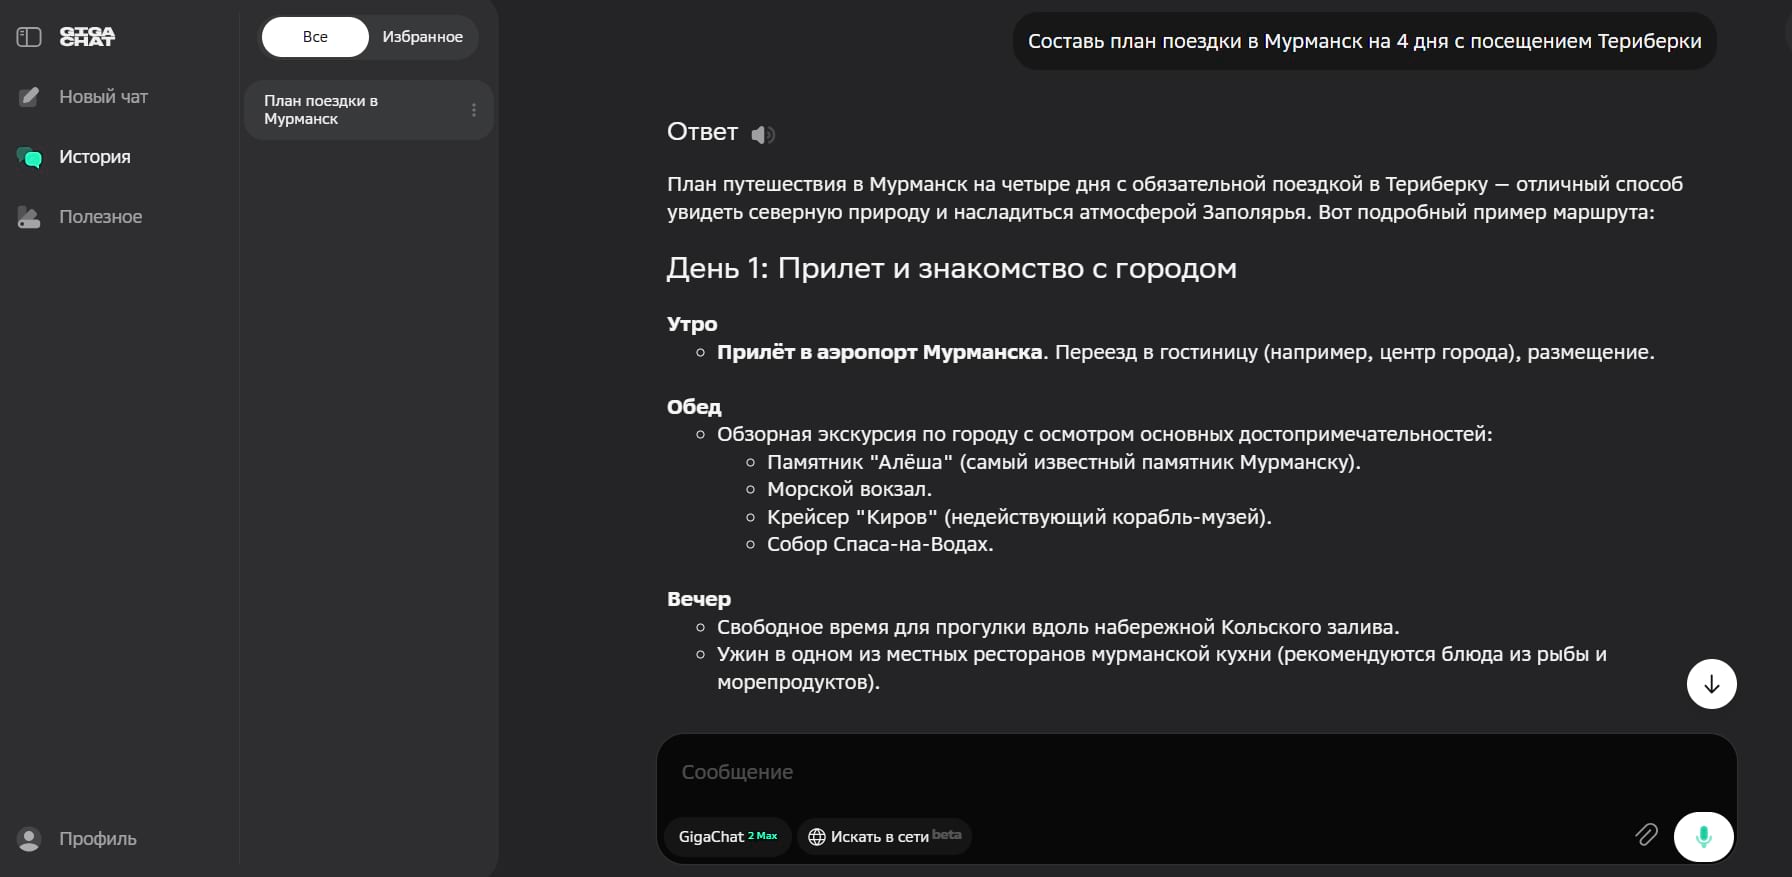The height and width of the screenshot is (877, 1792).
Task: Click the list item Крейсер "Киров"
Action: [1020, 517]
